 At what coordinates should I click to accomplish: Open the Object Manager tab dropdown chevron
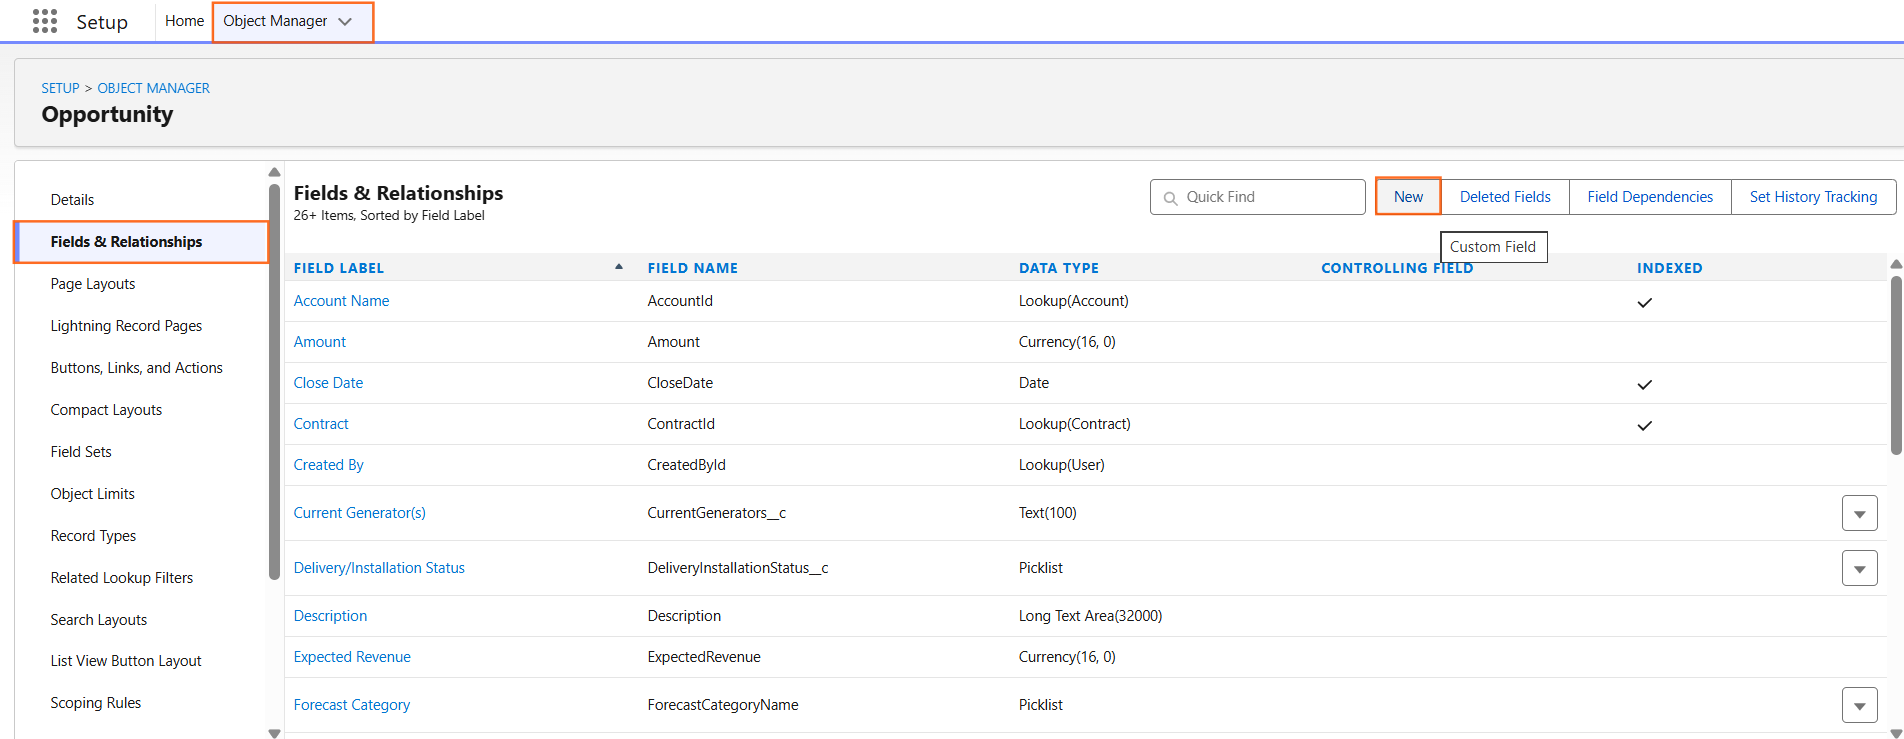pos(345,22)
